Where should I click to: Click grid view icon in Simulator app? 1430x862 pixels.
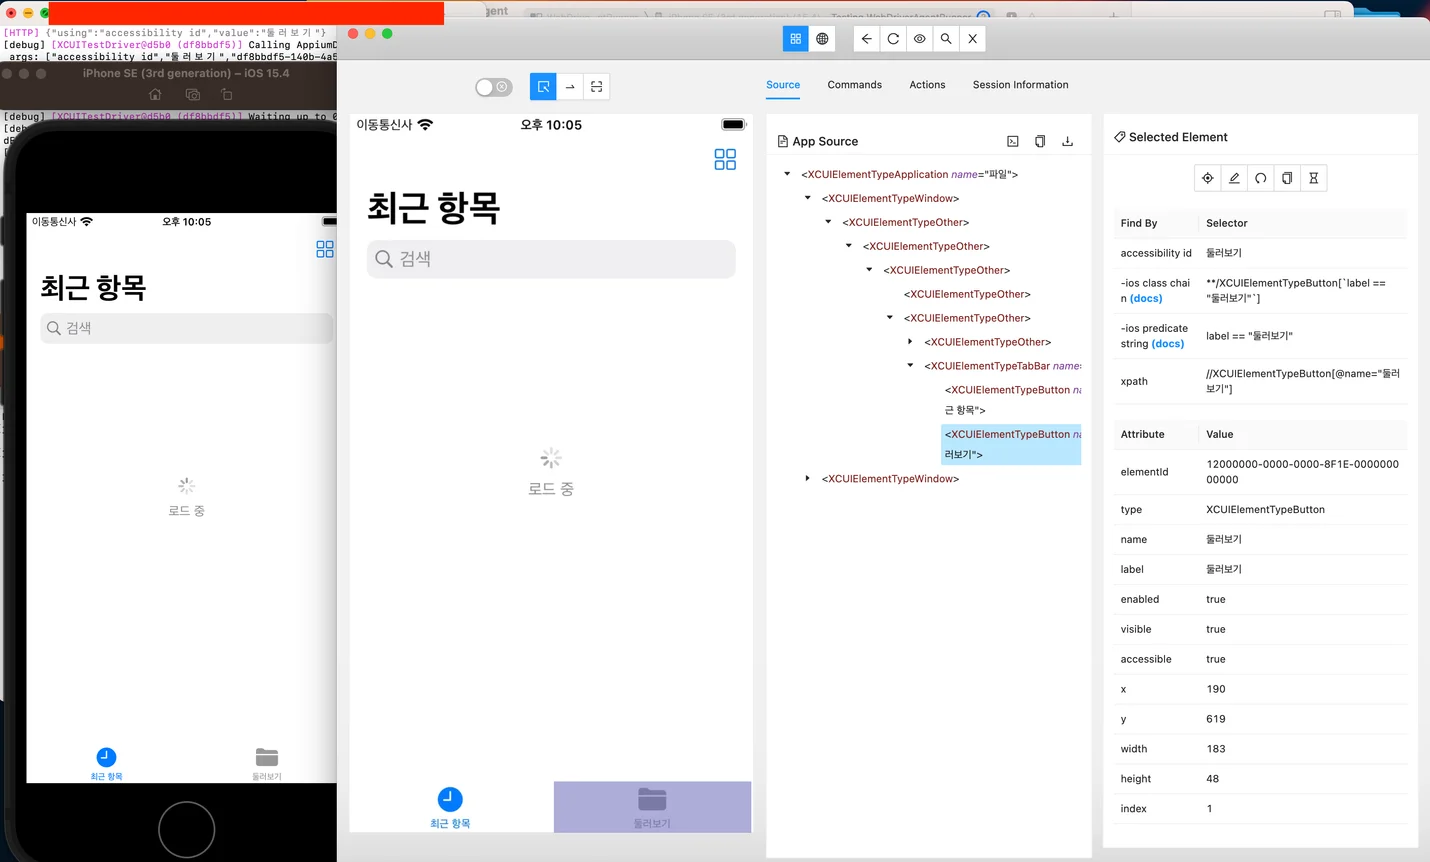(325, 249)
